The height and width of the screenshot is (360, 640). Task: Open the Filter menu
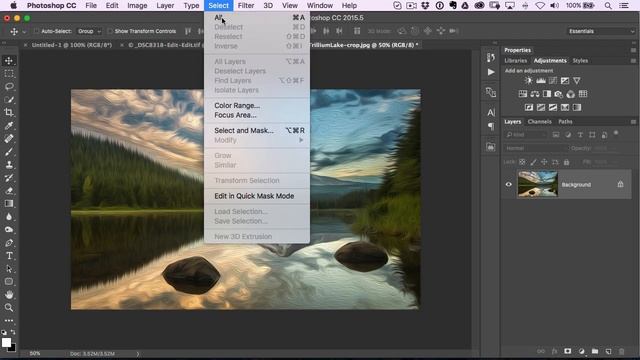[x=246, y=6]
